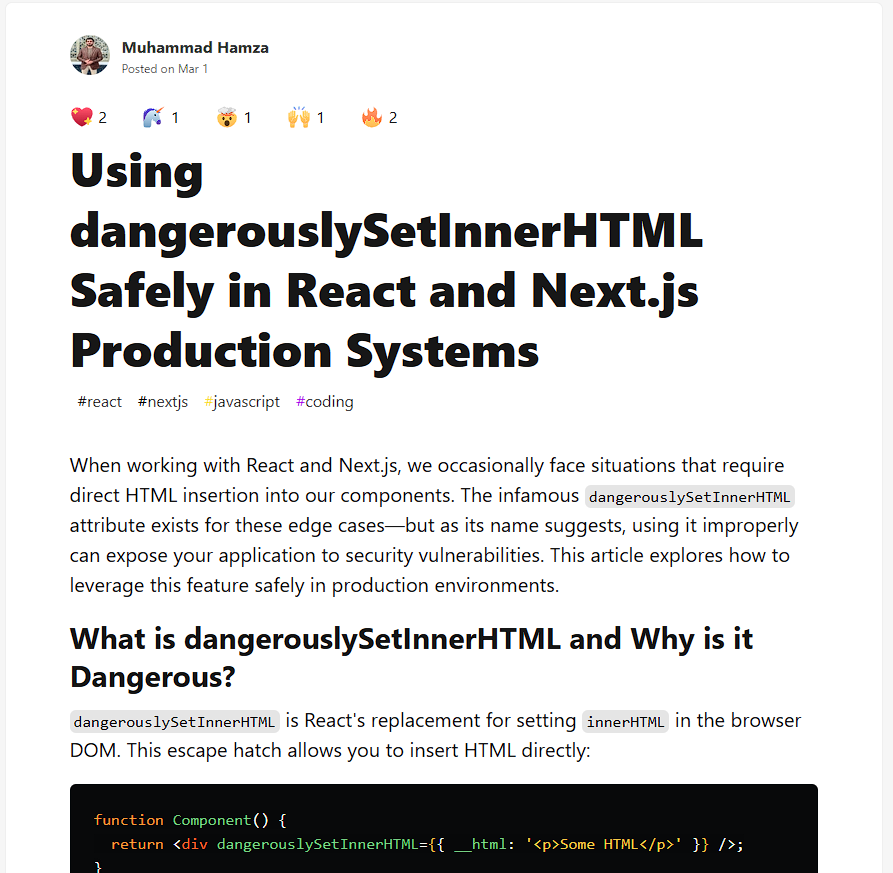Click the exploding head reaction emoji
Image resolution: width=893 pixels, height=873 pixels.
[x=227, y=118]
